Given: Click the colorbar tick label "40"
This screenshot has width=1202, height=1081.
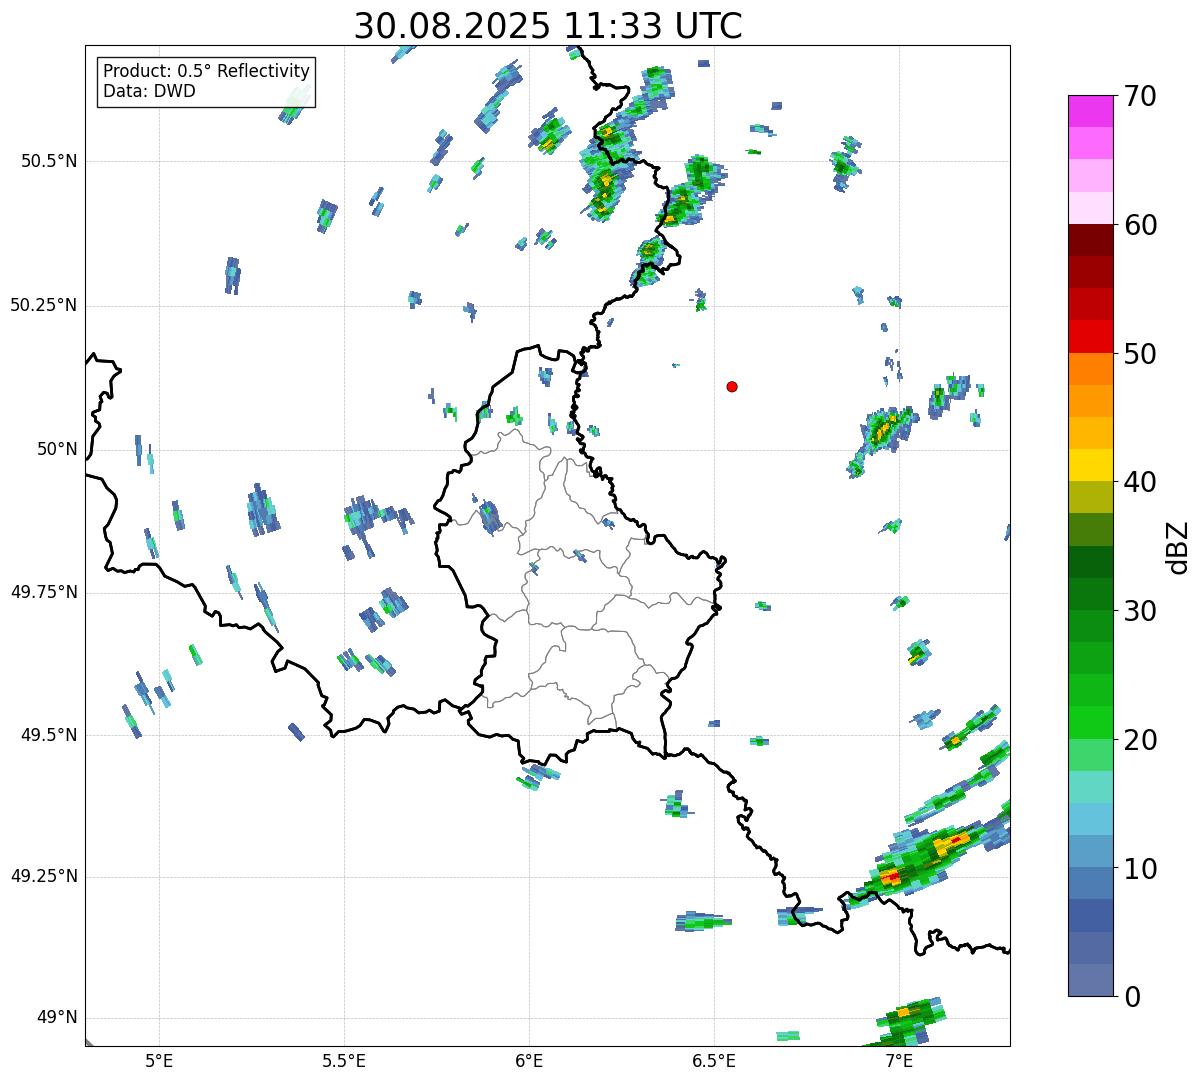Looking at the screenshot, I should click(1140, 482).
